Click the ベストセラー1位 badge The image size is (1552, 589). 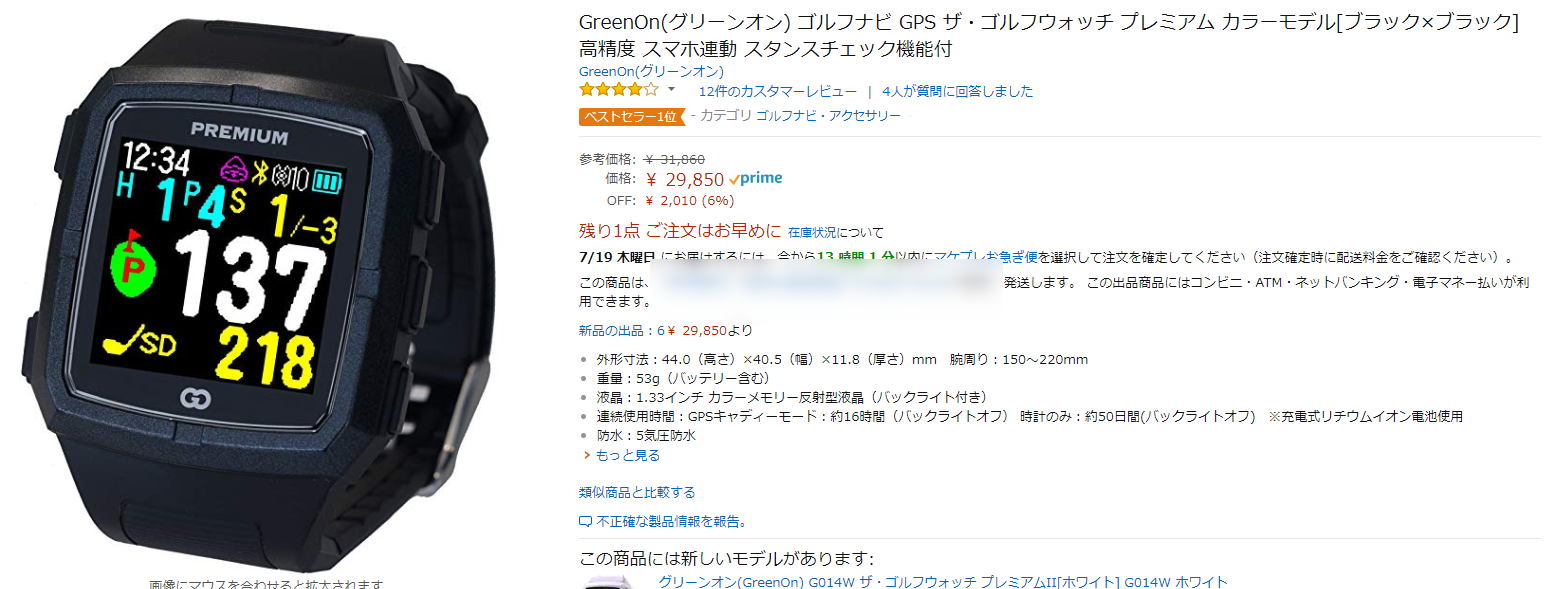click(630, 116)
